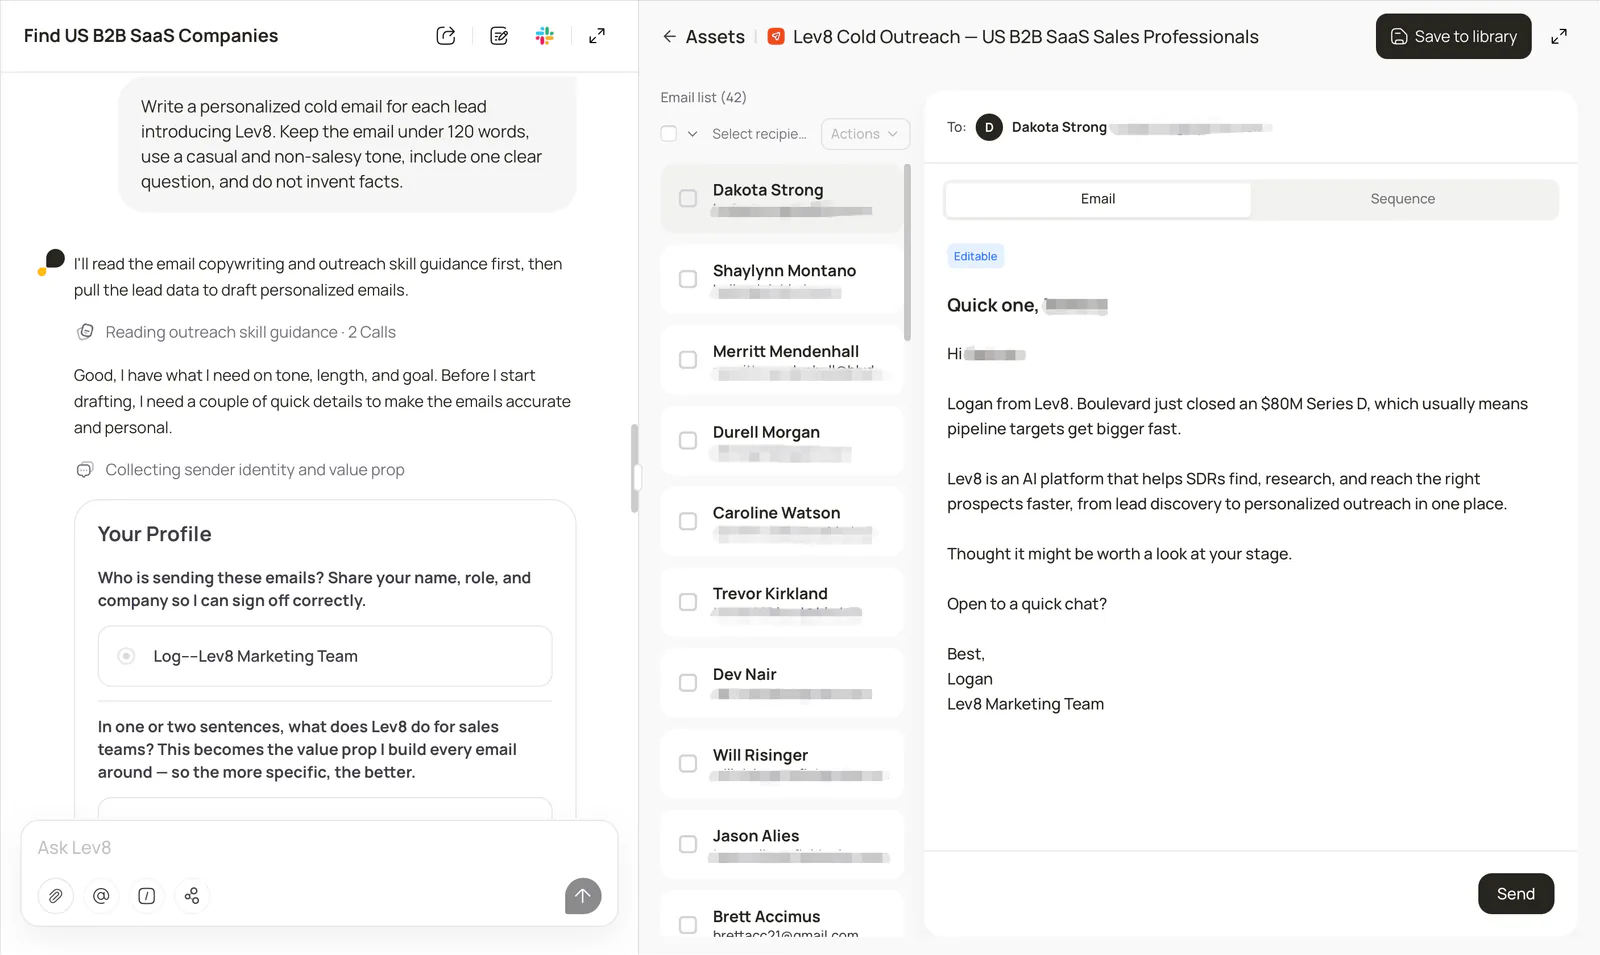The width and height of the screenshot is (1600, 955).
Task: Click the Find US B2B SaaS Companies title
Action: (x=151, y=36)
